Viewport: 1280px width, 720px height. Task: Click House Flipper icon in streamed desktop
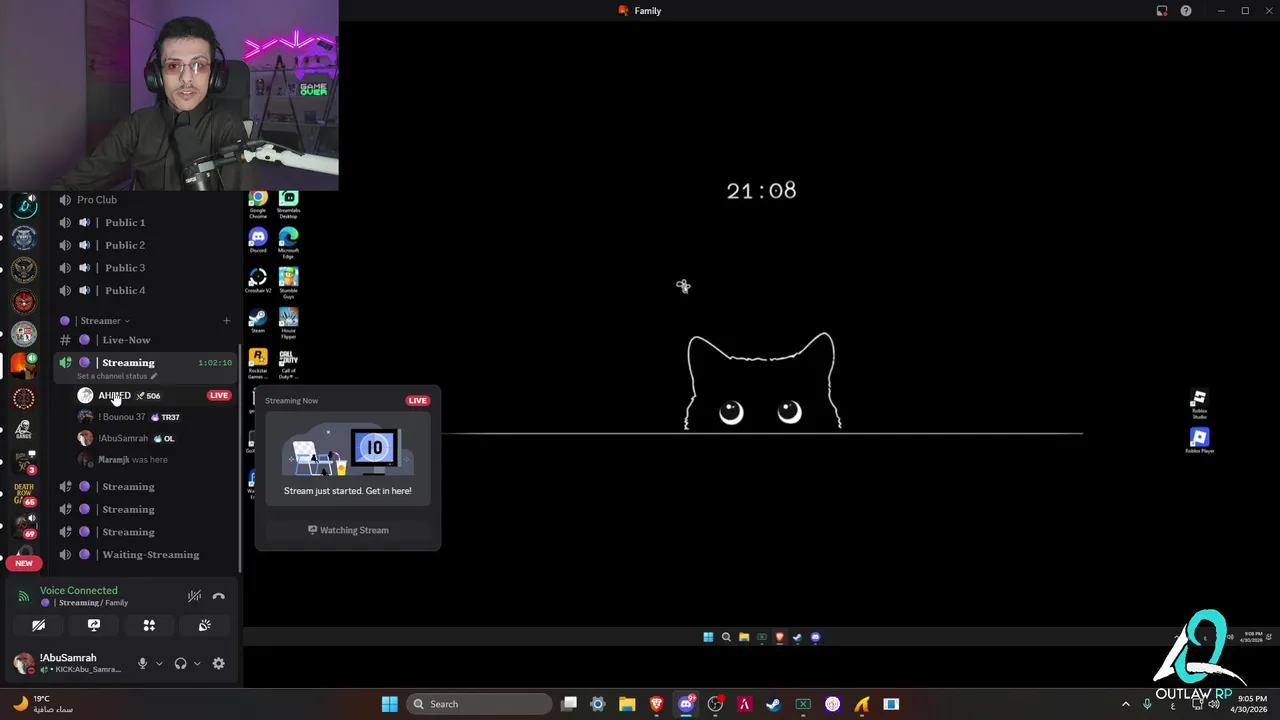coord(288,323)
